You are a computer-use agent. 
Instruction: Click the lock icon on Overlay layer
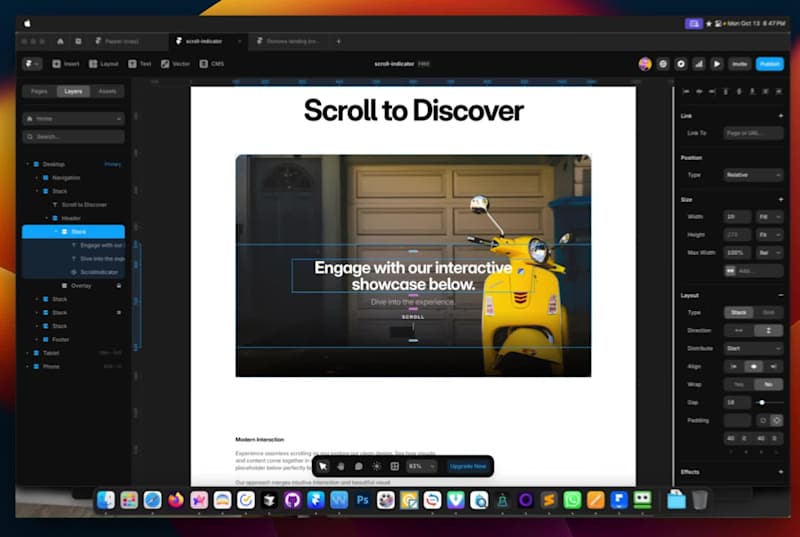click(x=119, y=286)
